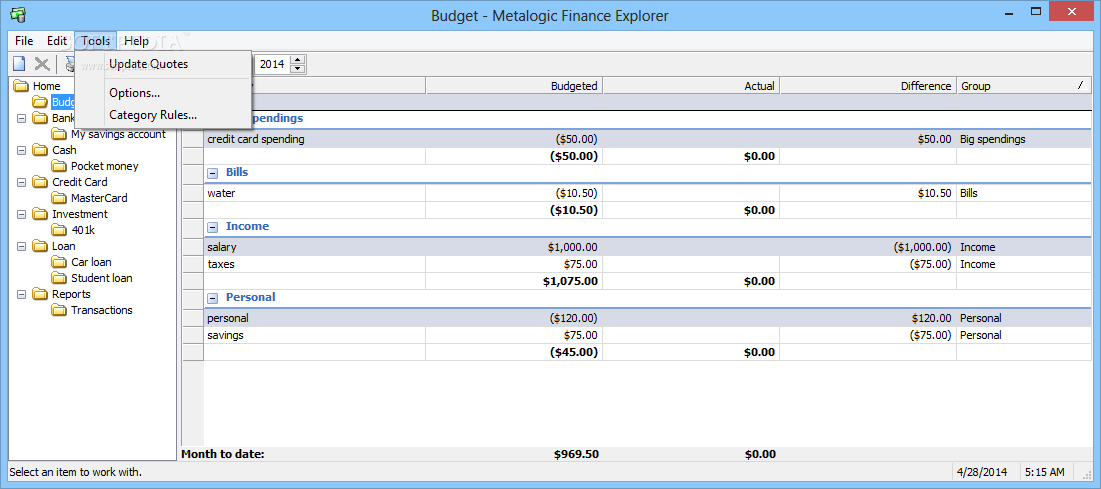Screen dimensions: 1101x489
Task: Sort by the Group column header
Action: coord(1024,86)
